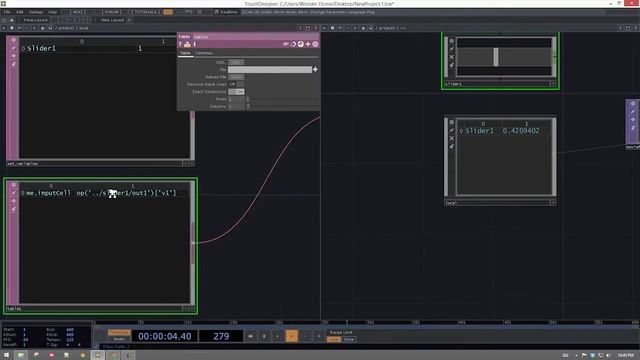Click the File path input field
The width and height of the screenshot is (640, 360).
[x=270, y=70]
